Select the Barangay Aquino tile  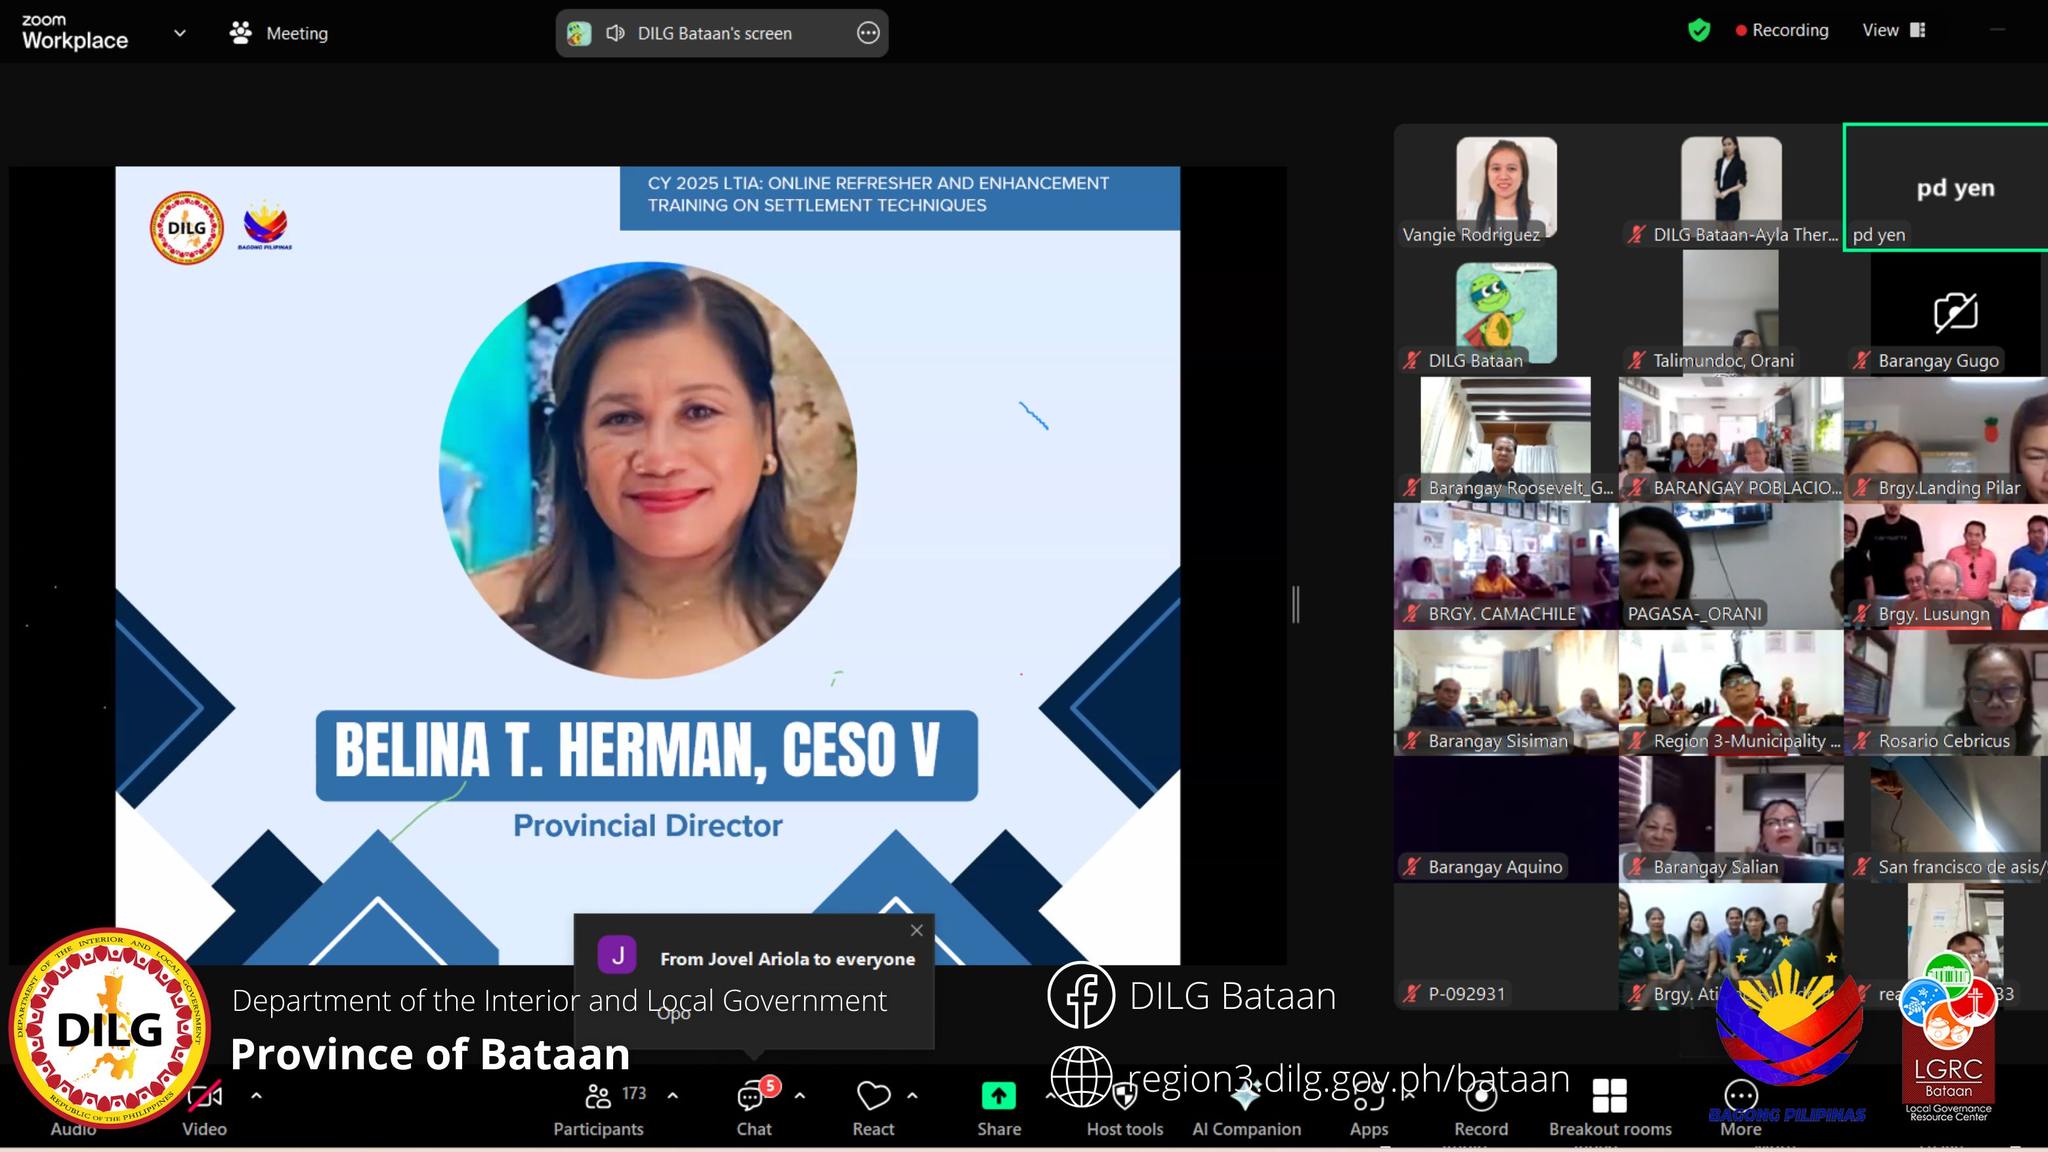tap(1506, 819)
